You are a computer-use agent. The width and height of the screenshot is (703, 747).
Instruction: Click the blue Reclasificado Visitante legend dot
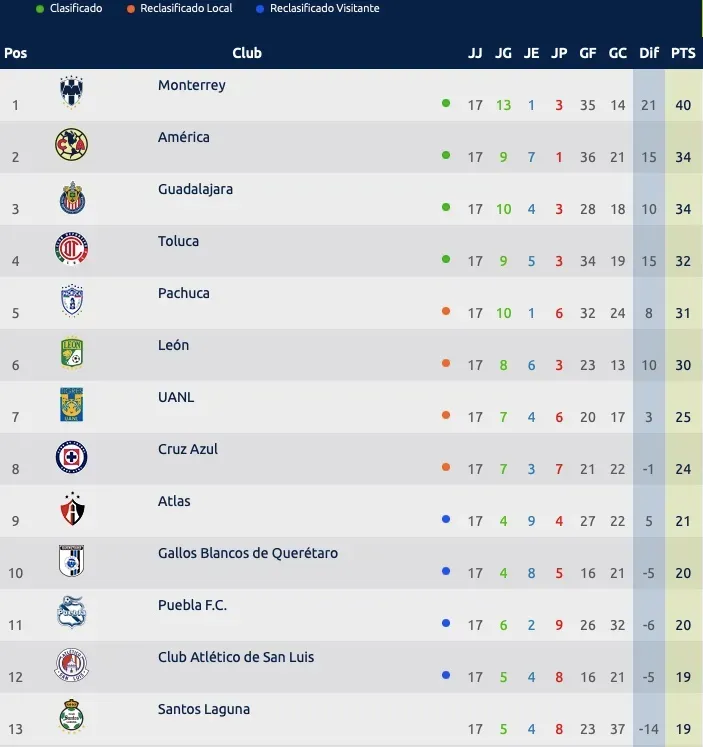pos(259,9)
